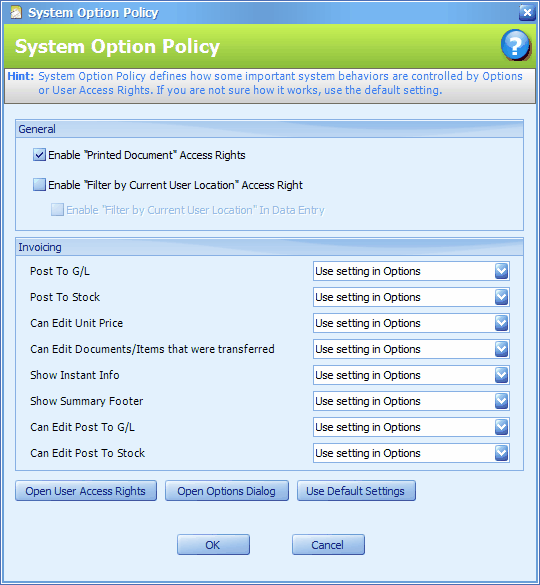
Task: Click Open User Access Rights button
Action: pyautogui.click(x=86, y=491)
